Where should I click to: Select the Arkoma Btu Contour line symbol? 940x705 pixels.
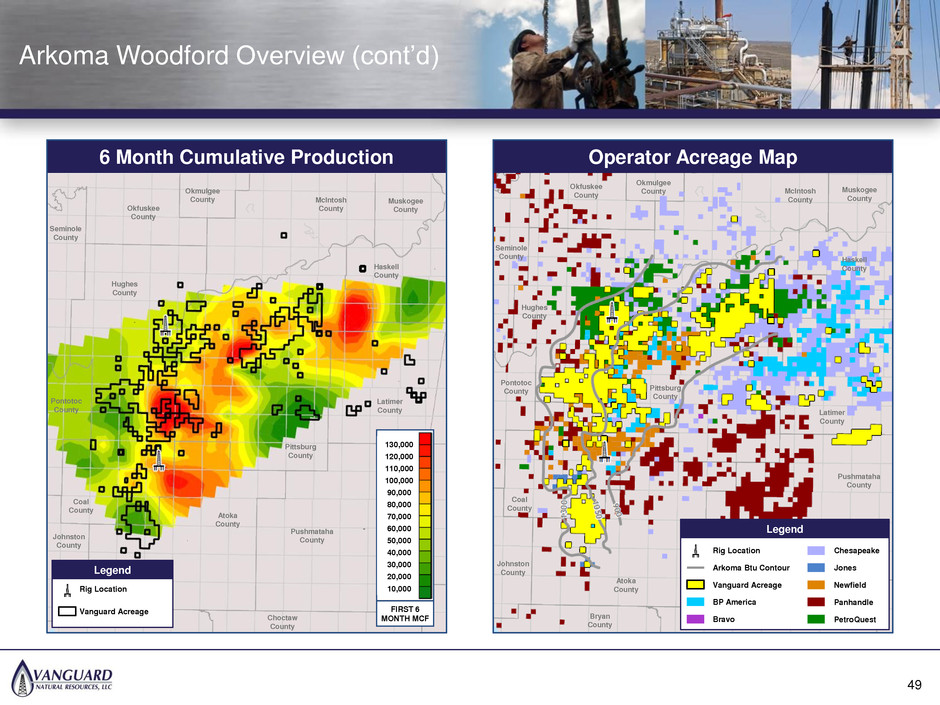pyautogui.click(x=705, y=568)
